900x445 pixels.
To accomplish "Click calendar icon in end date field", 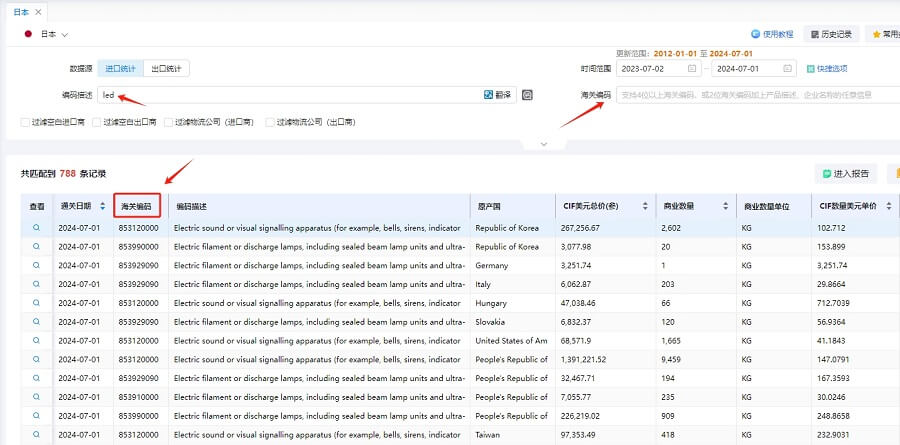I will [787, 68].
